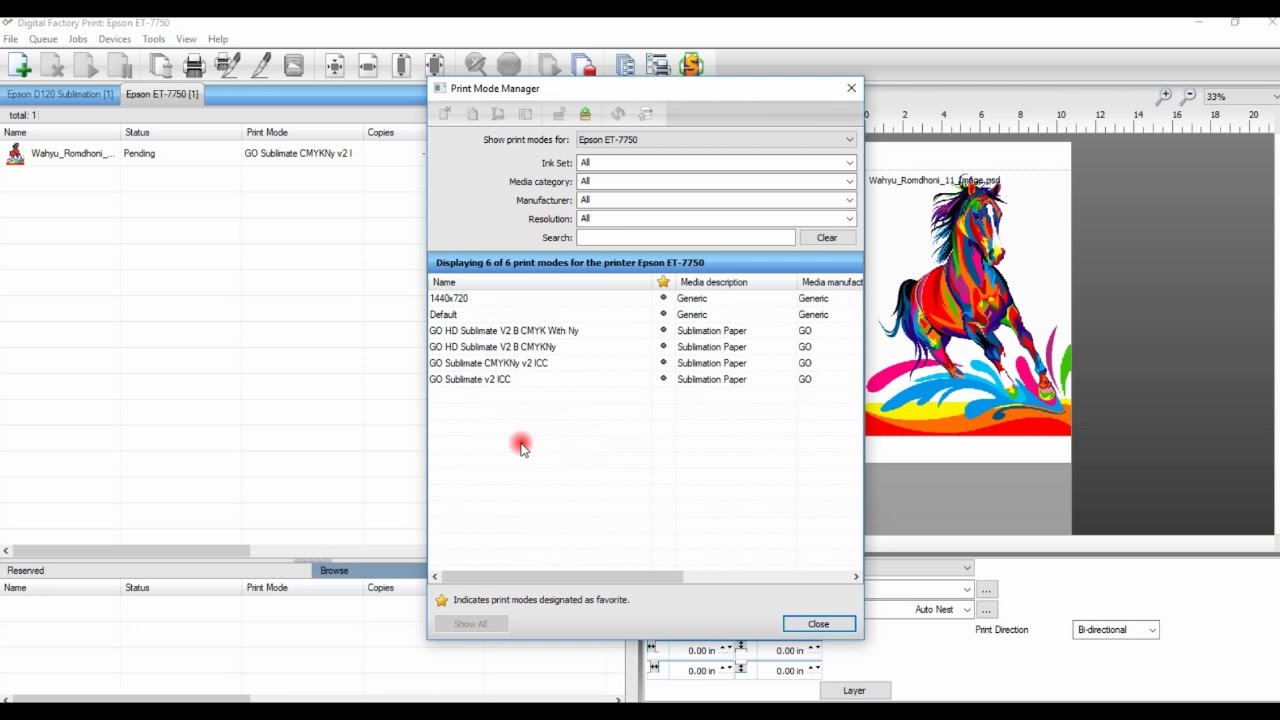Click the Clear search button
This screenshot has width=1280, height=720.
coord(827,238)
